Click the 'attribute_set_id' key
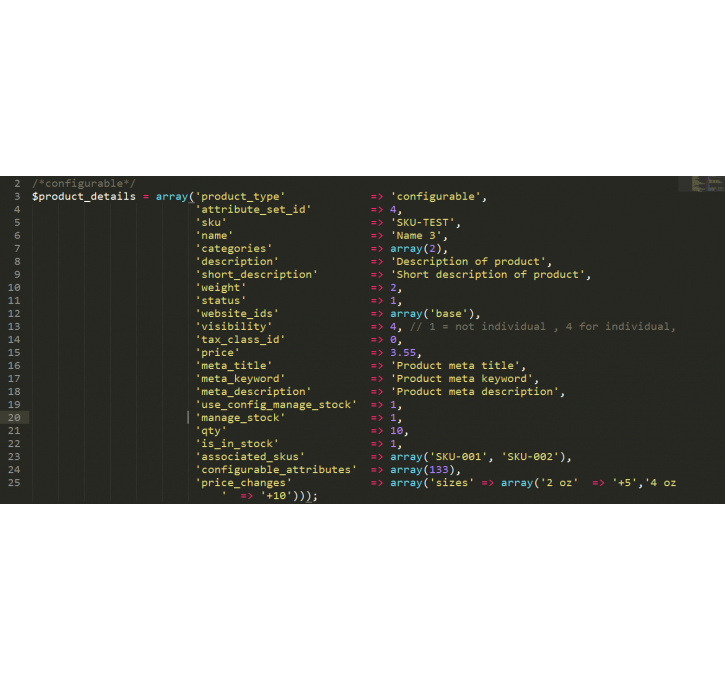 pos(253,209)
